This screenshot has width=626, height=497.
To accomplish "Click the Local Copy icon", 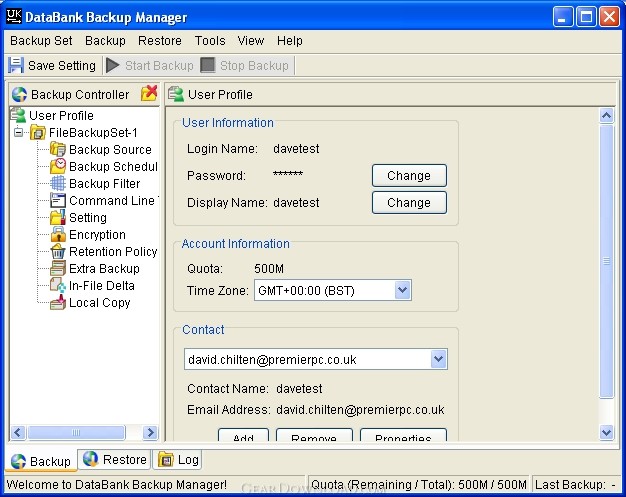I will [x=58, y=303].
